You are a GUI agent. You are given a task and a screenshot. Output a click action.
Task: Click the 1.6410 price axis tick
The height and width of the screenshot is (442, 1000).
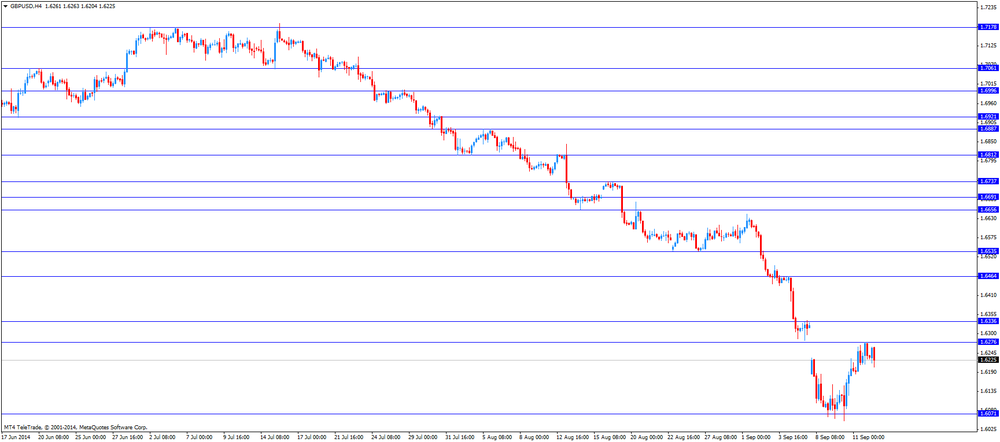[x=988, y=295]
